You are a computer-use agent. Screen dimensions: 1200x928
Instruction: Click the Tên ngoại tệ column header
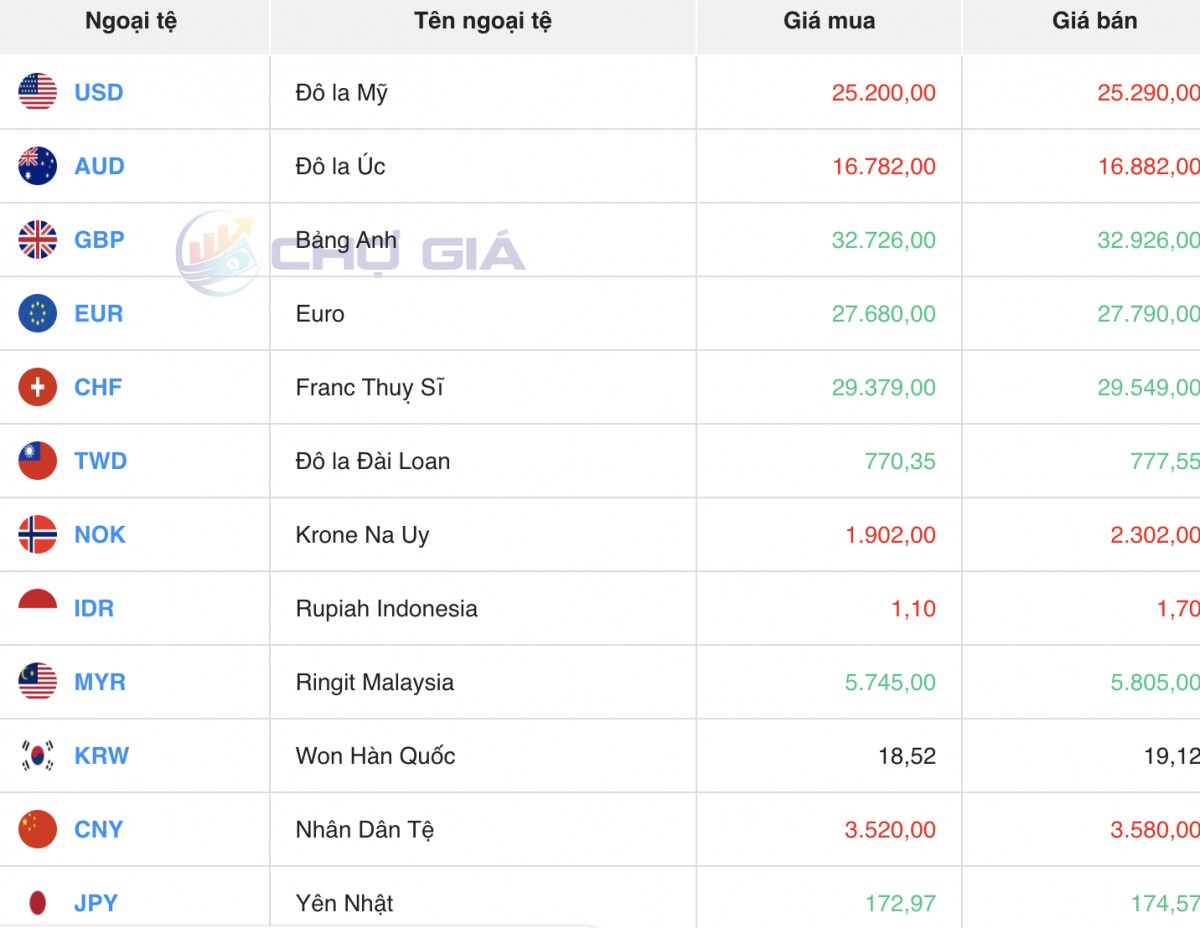coord(483,21)
